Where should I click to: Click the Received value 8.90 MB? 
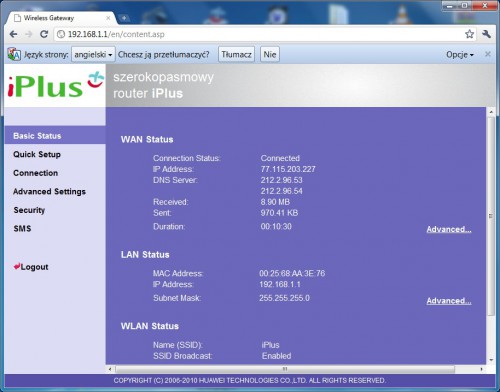(275, 202)
